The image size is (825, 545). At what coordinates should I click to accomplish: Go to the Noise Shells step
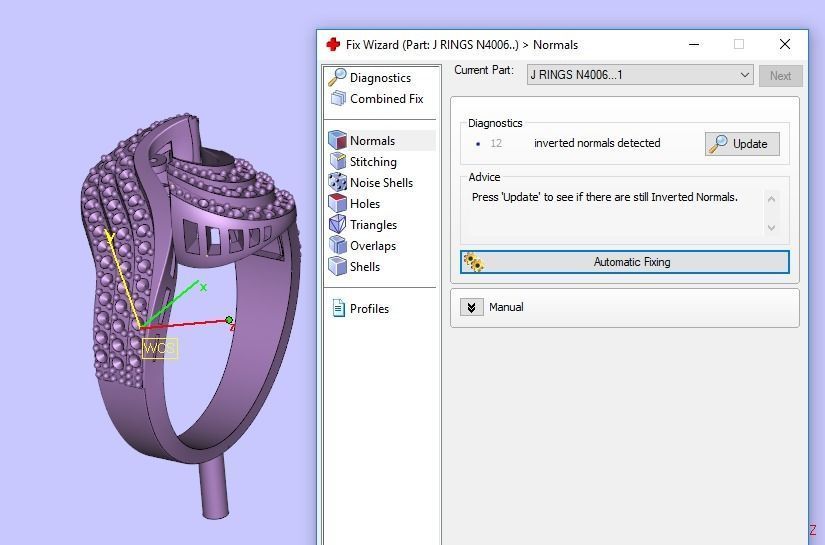click(381, 183)
